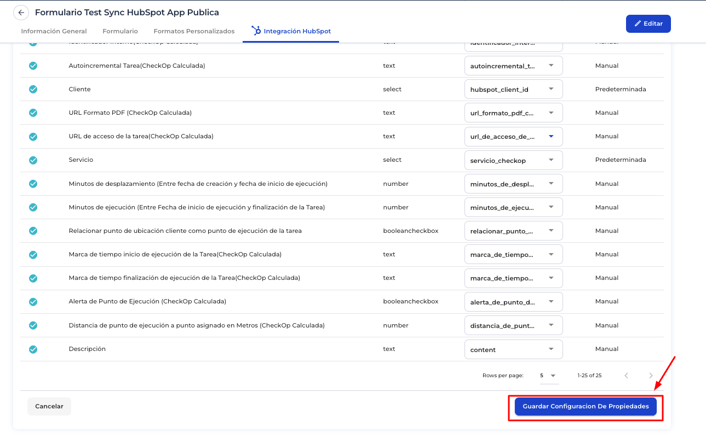Toggle check for Minutos de ejecución row
Image resolution: width=706 pixels, height=439 pixels.
(x=33, y=207)
